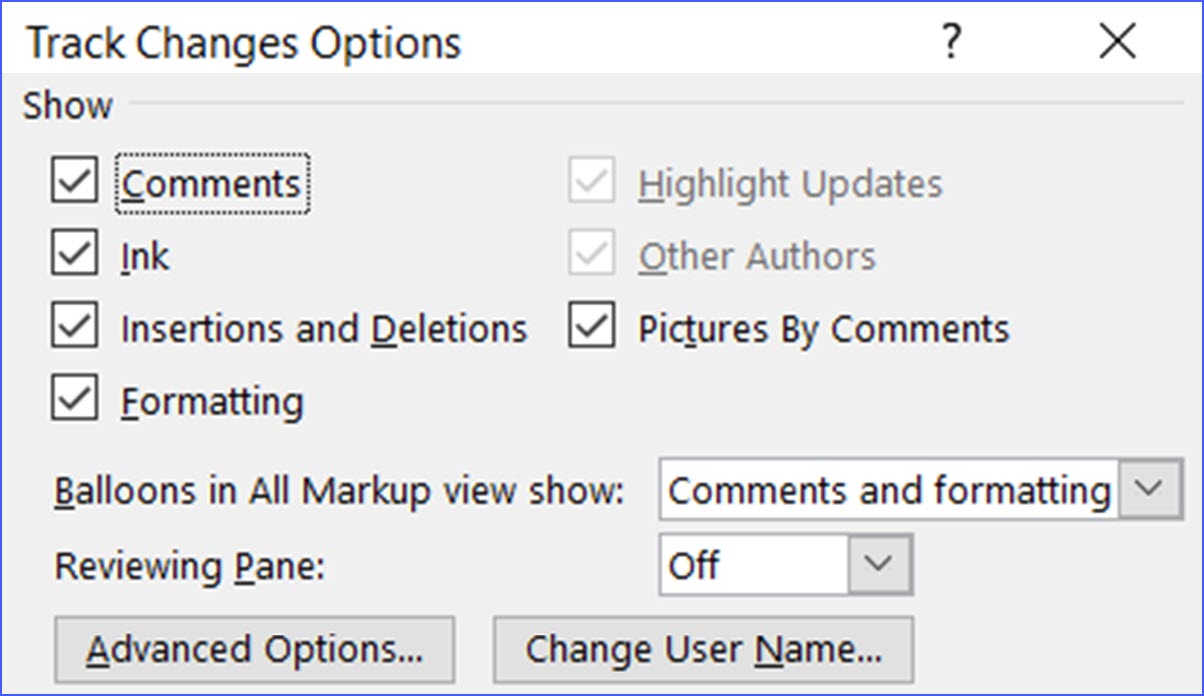Toggle the Pictures By Comments checkbox
This screenshot has height=696, width=1204.
click(592, 329)
